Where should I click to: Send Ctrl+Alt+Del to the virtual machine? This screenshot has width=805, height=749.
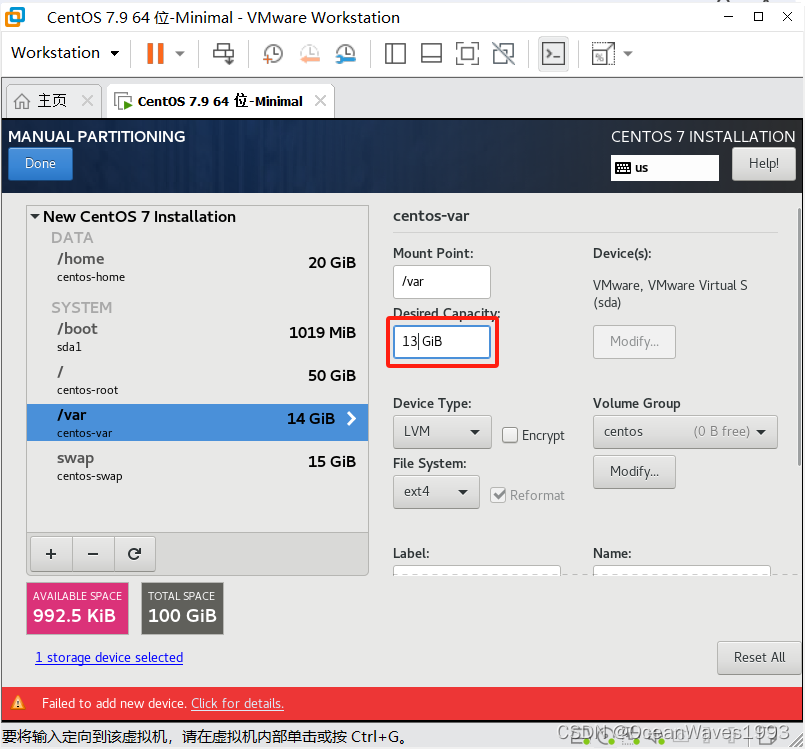pos(223,53)
